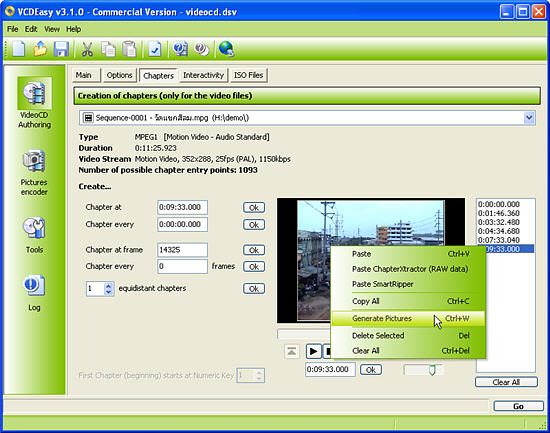Click the globe website icon
The width and height of the screenshot is (550, 433).
click(226, 49)
